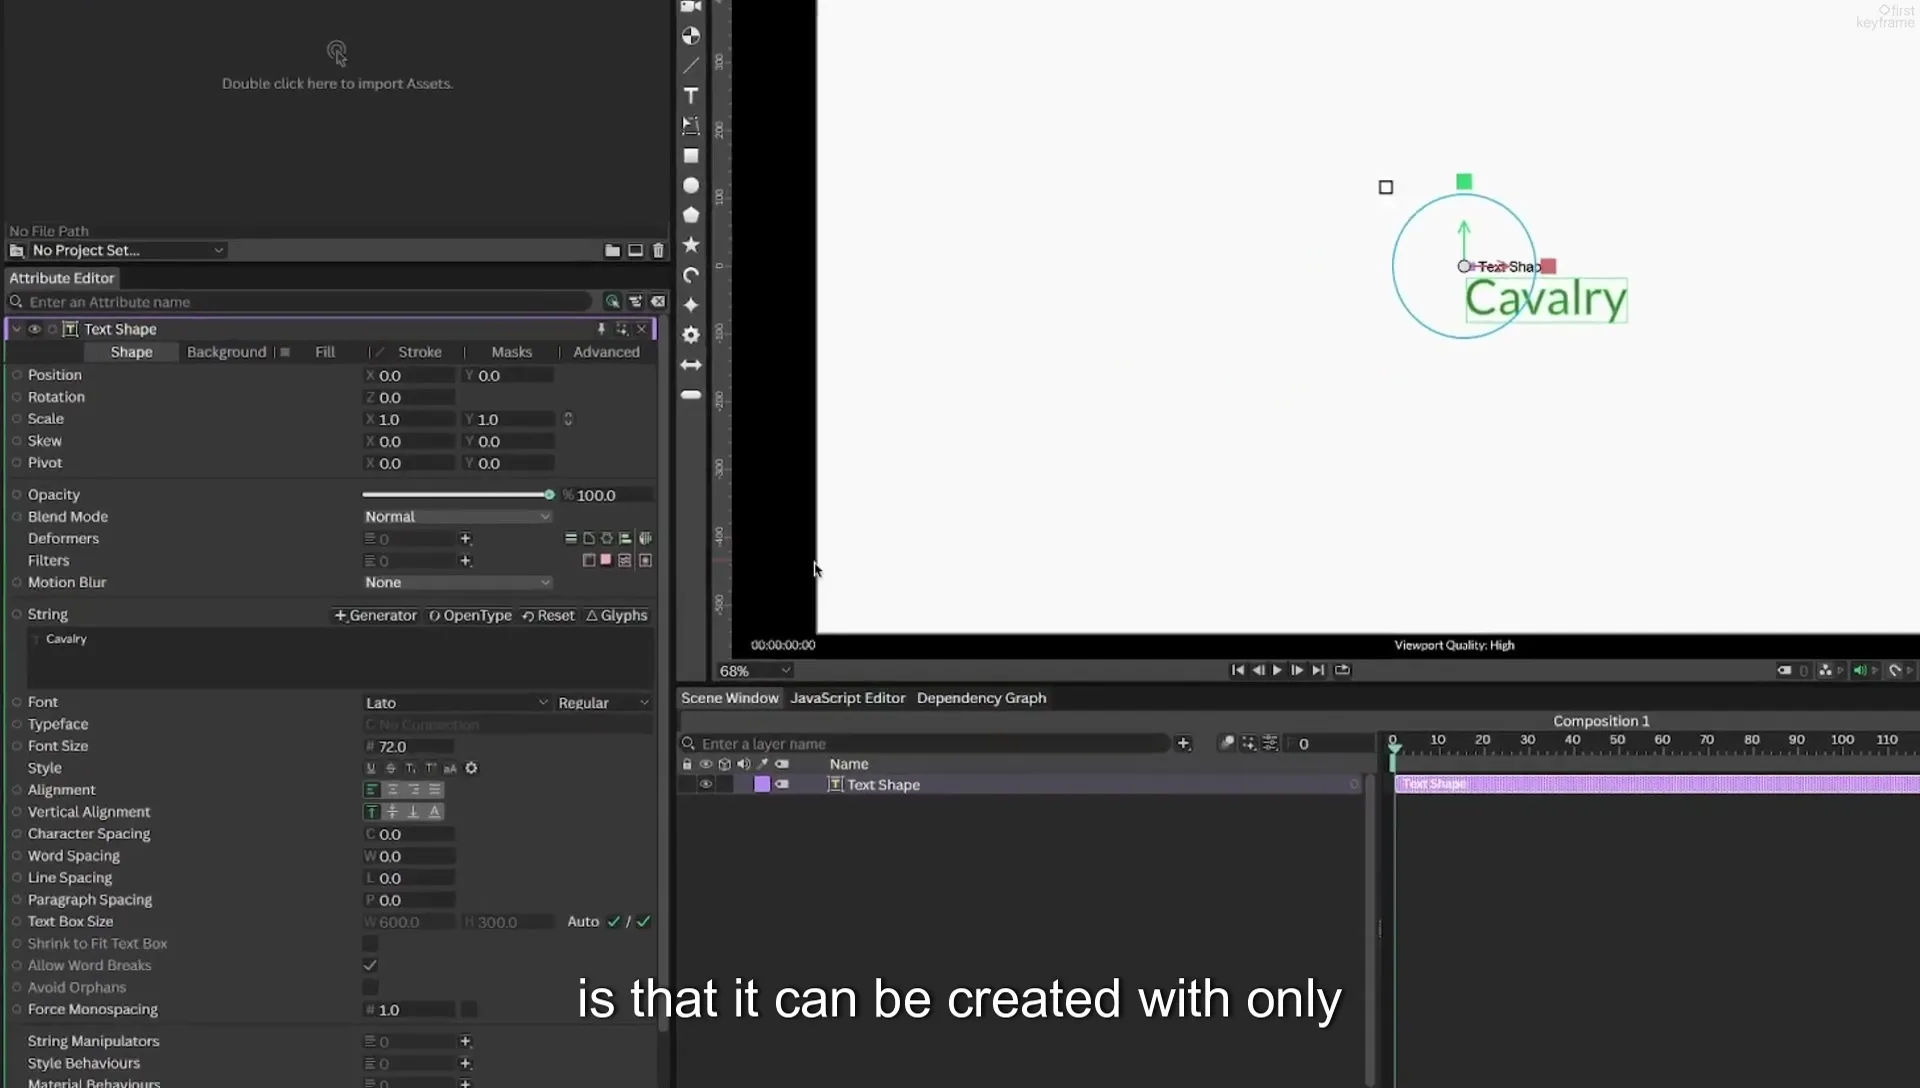Switch to the Fill tab
1920x1088 pixels.
click(325, 352)
